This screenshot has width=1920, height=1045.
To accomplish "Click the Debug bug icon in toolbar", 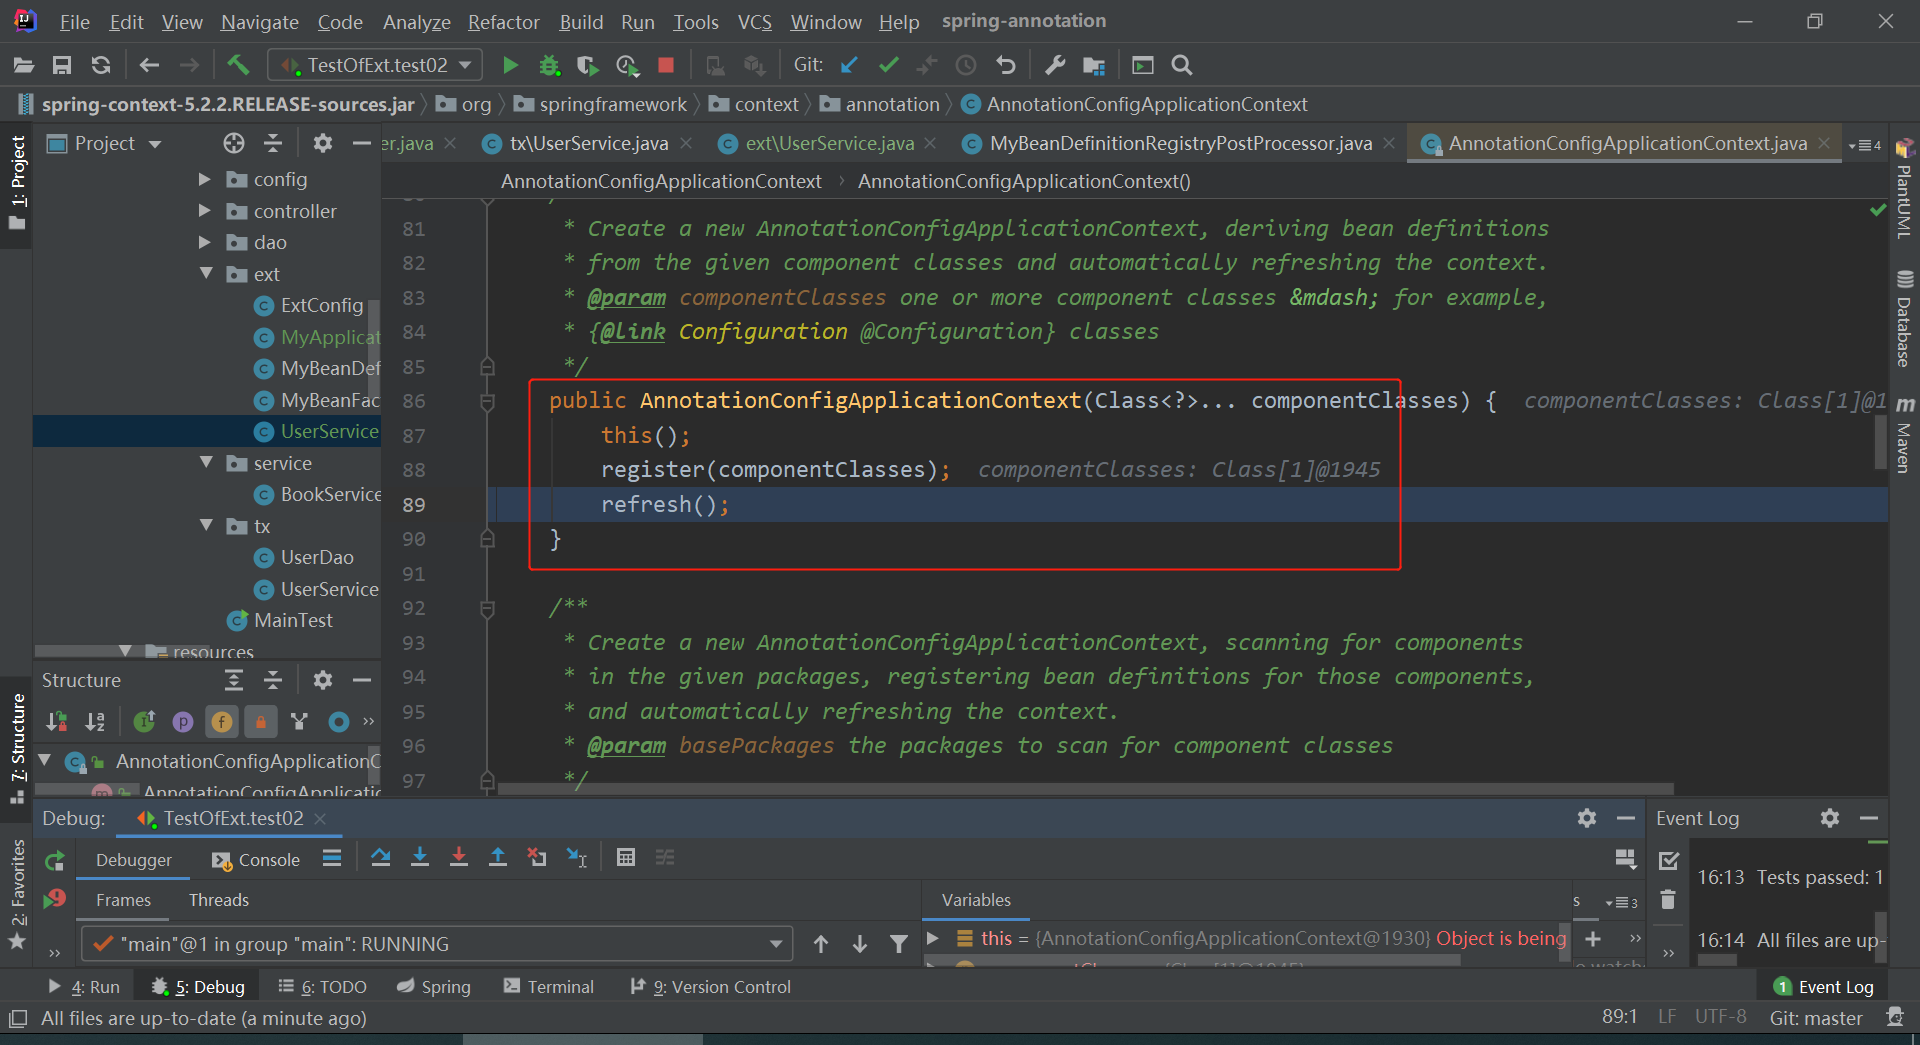I will [x=549, y=66].
